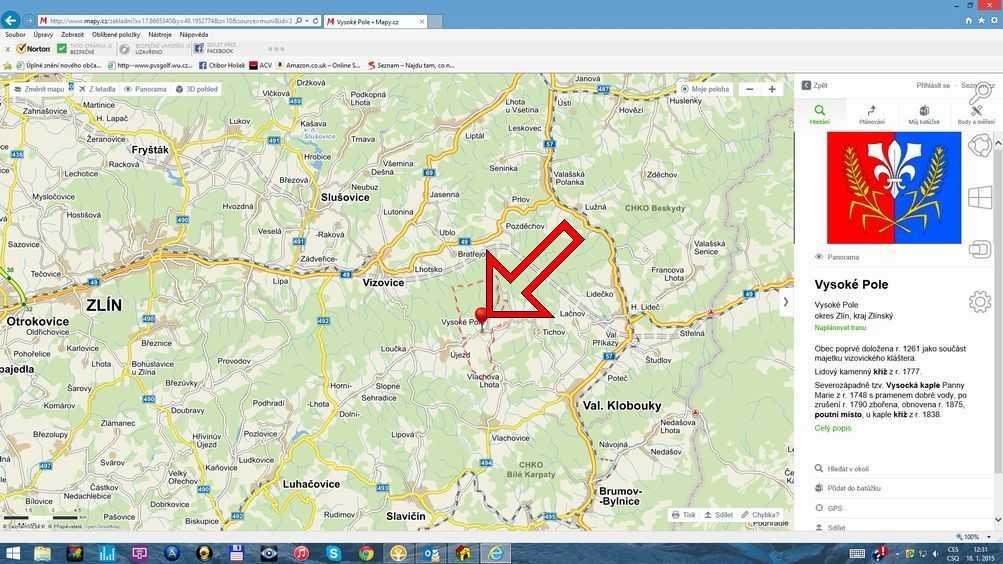Open the Windows Start button
This screenshot has height=564, width=1003.
pos(12,553)
